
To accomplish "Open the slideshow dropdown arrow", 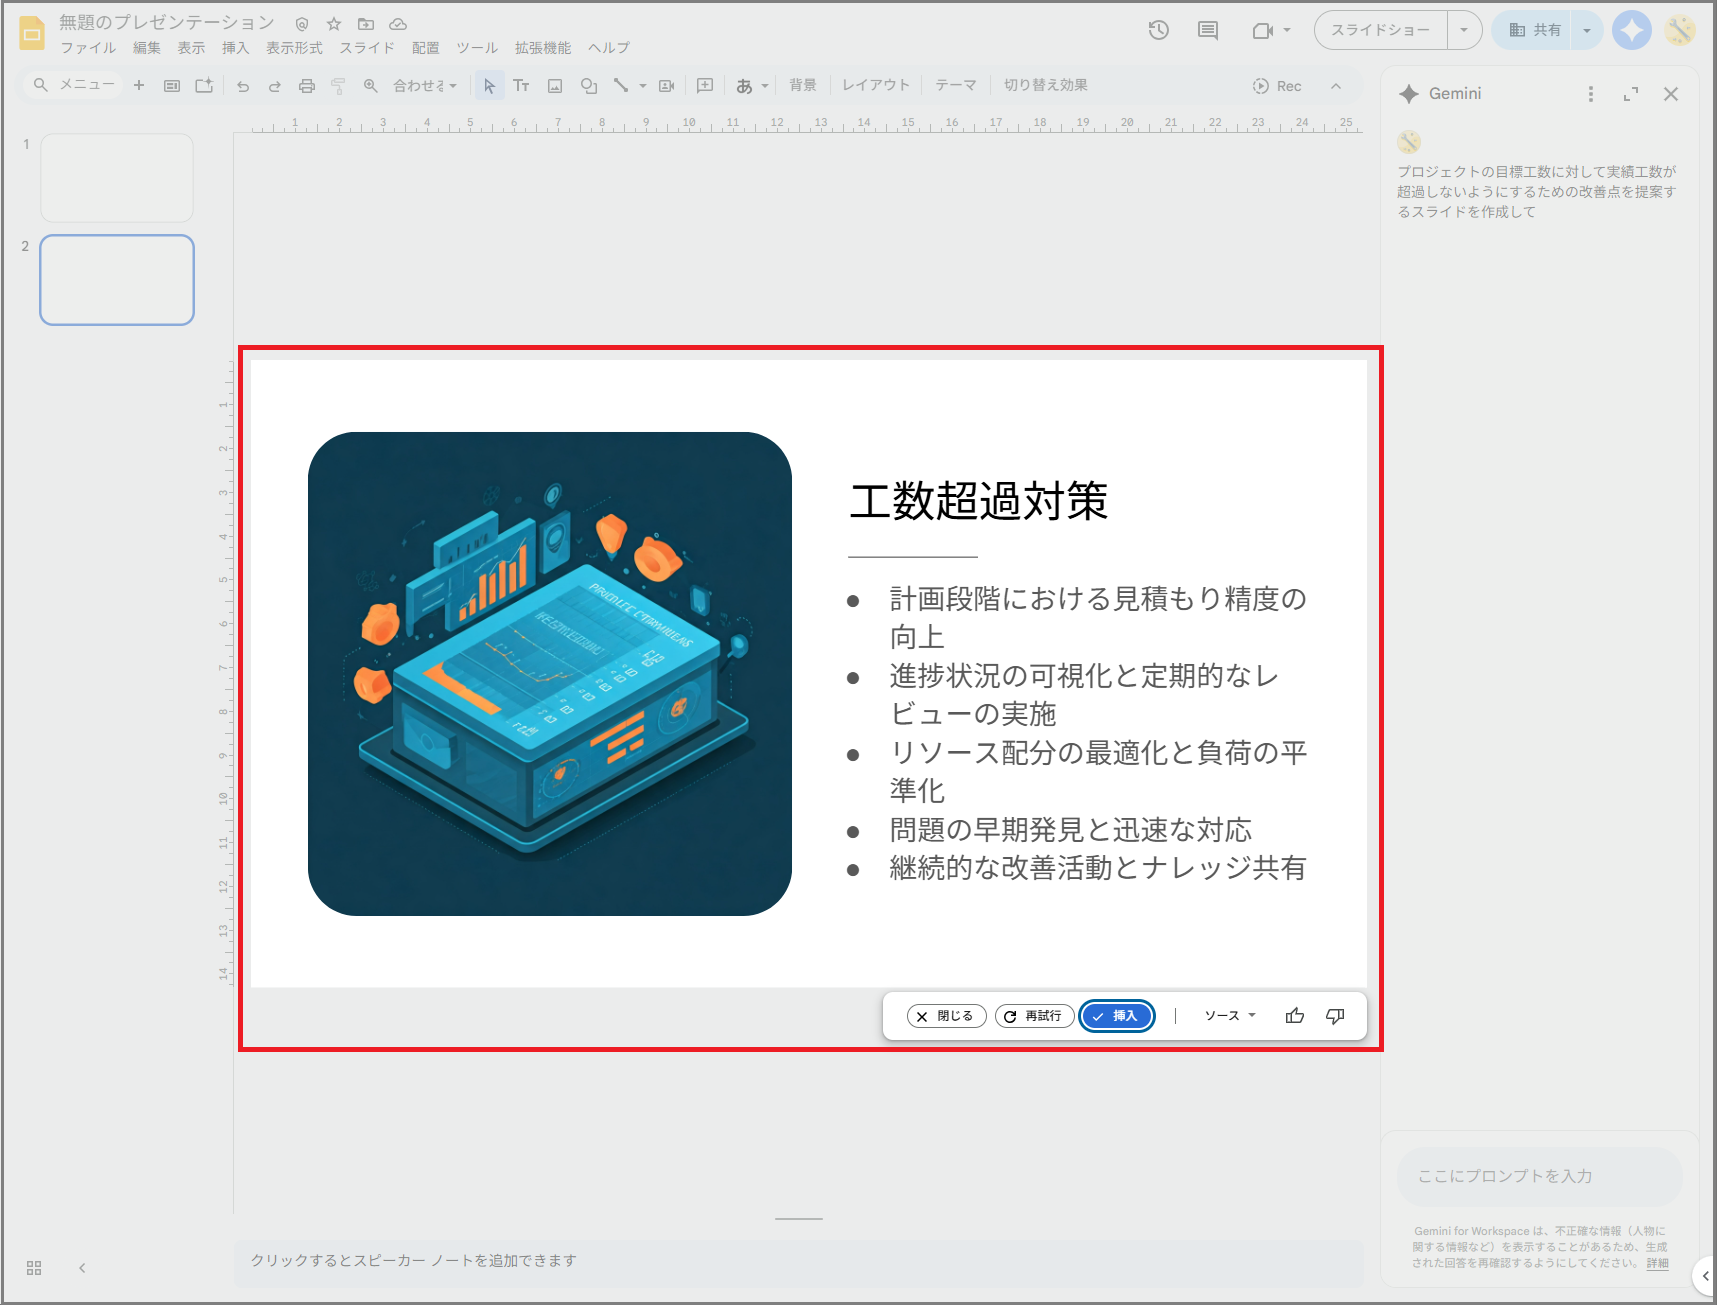I will pyautogui.click(x=1464, y=30).
